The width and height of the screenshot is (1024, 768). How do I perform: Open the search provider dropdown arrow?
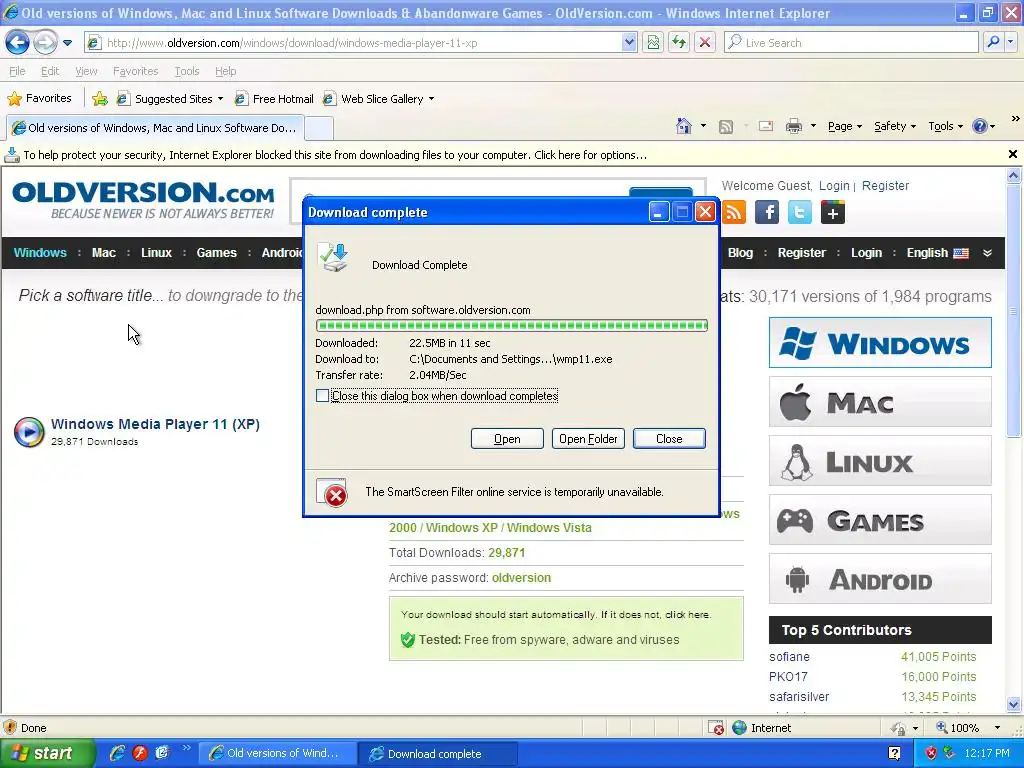pos(1011,42)
